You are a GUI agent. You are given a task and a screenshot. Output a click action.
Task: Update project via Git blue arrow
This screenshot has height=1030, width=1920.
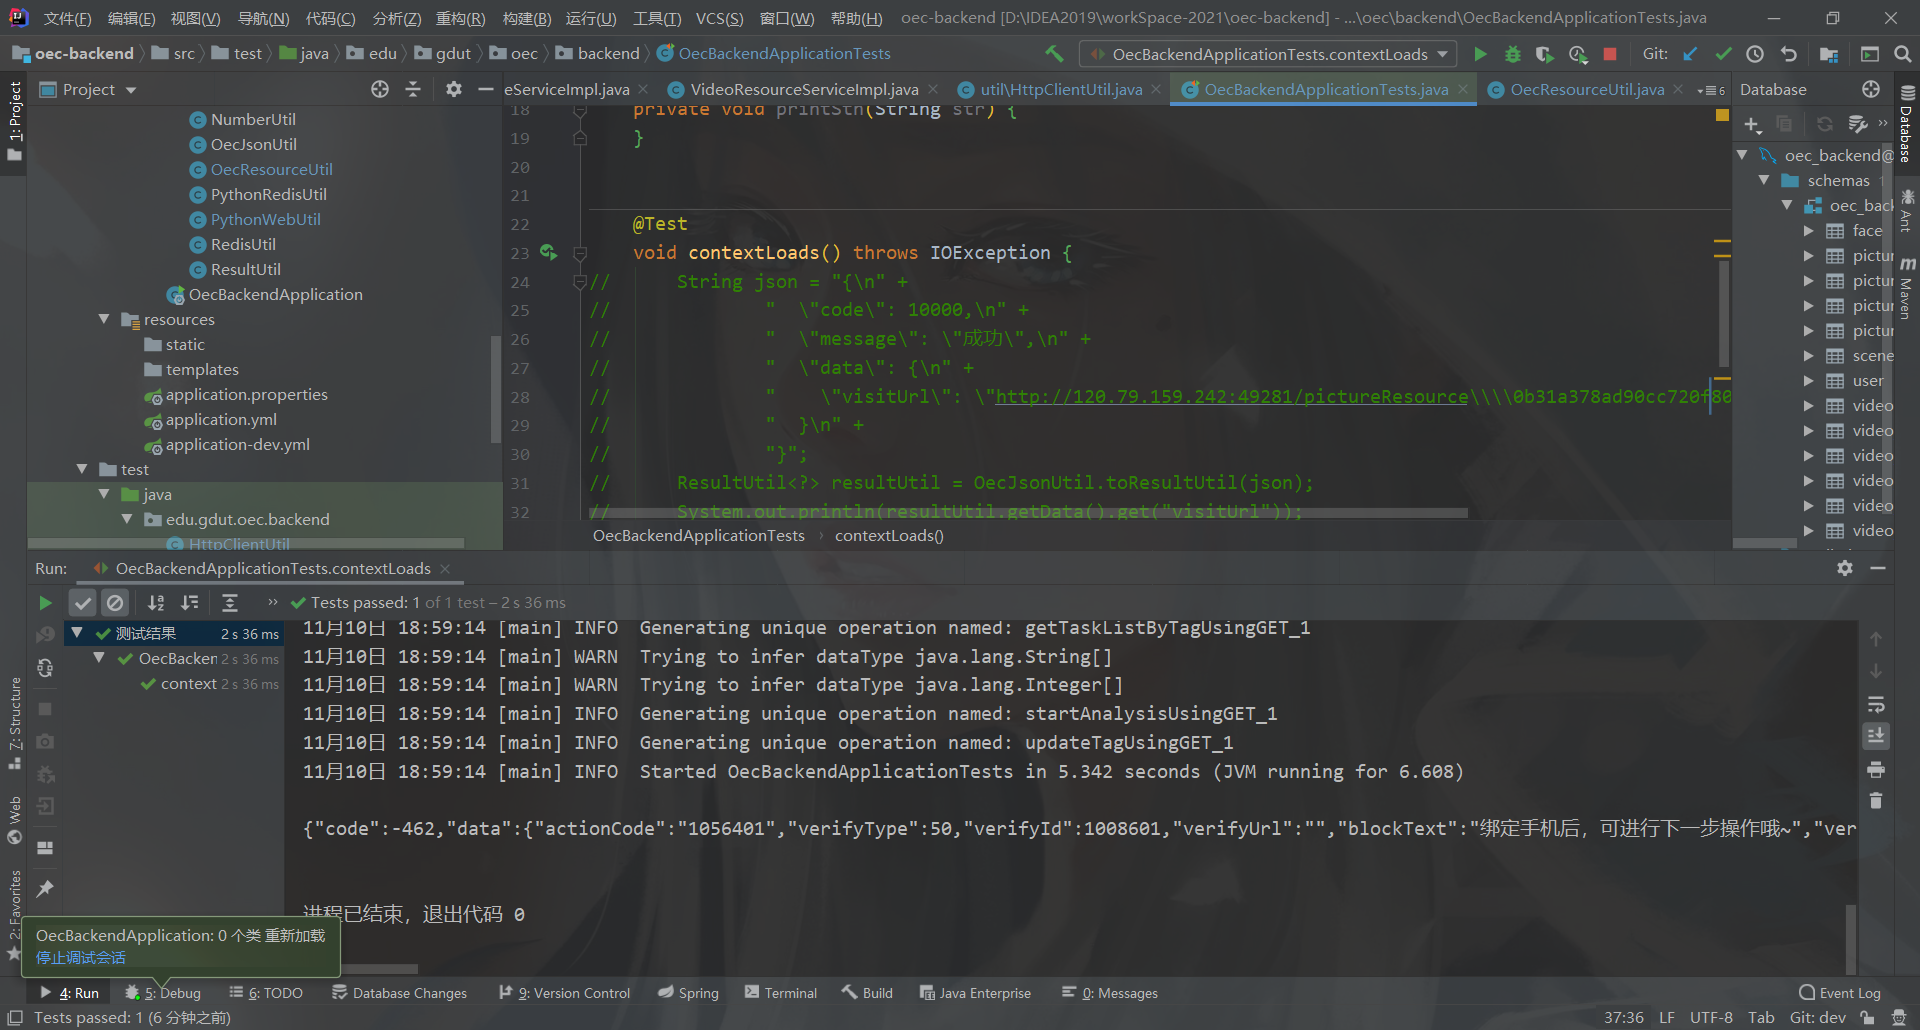[x=1690, y=54]
